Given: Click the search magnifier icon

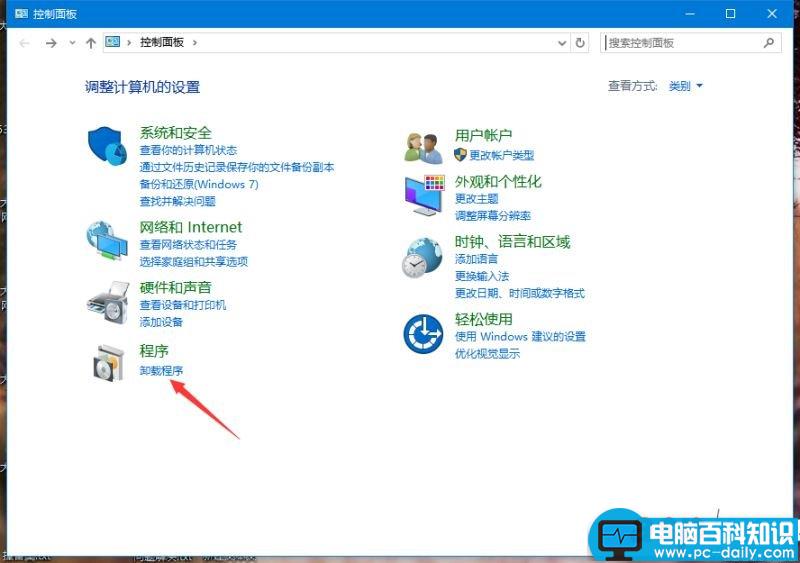Looking at the screenshot, I should pyautogui.click(x=769, y=43).
